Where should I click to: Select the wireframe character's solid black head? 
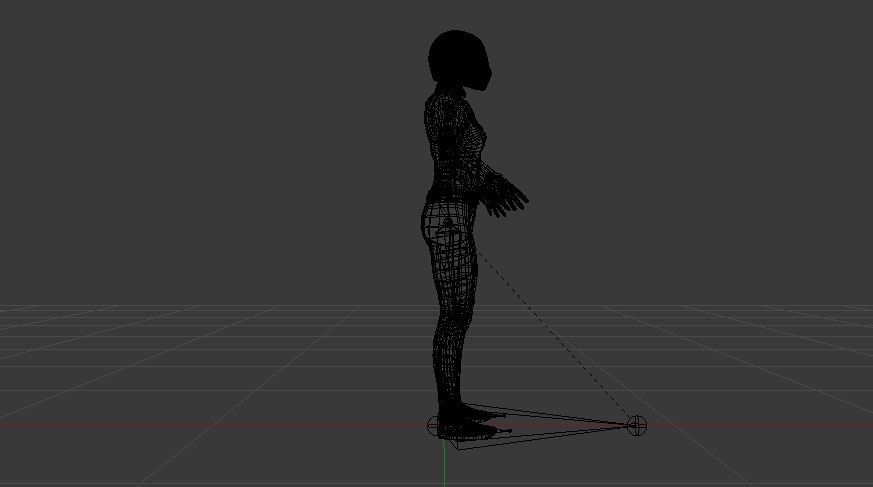point(460,60)
